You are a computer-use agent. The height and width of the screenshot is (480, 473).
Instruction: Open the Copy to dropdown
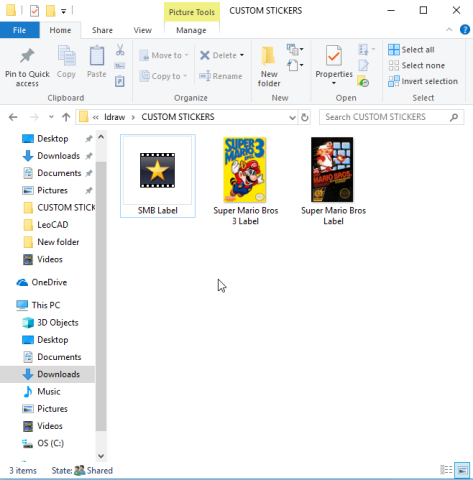(x=163, y=76)
